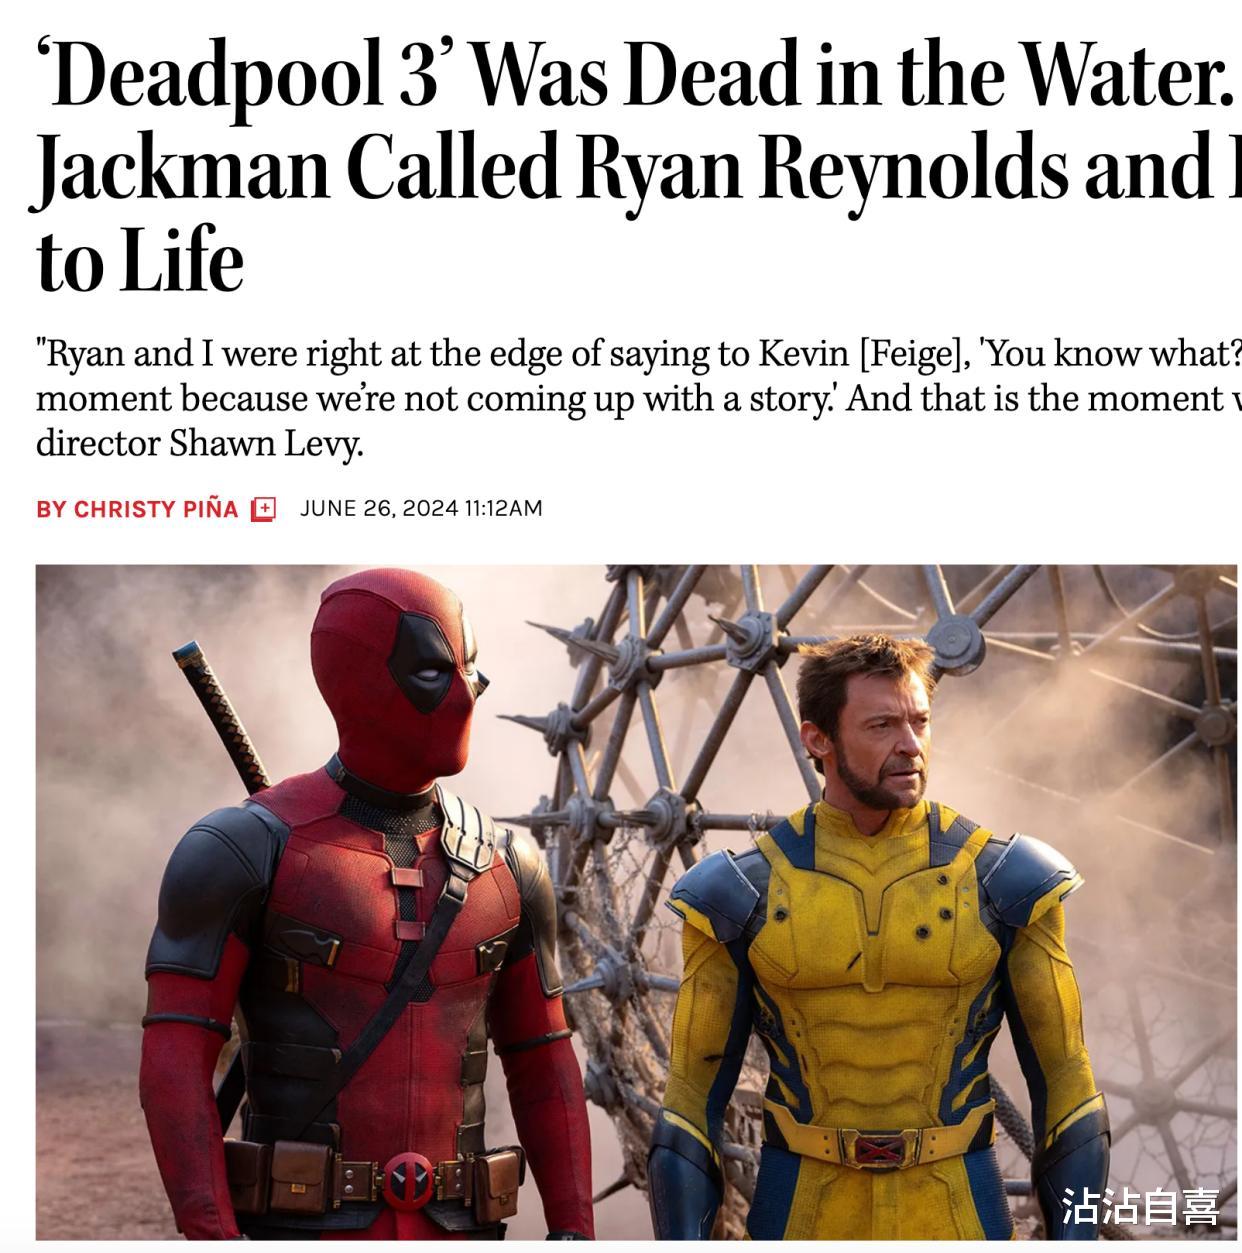Click the "to Life" headline line
The width and height of the screenshot is (1242, 1253).
(140, 259)
